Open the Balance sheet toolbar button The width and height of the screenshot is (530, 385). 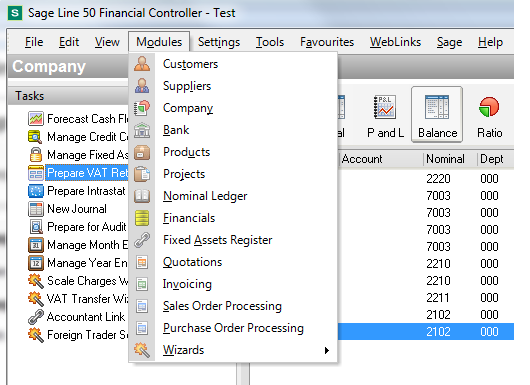point(437,114)
